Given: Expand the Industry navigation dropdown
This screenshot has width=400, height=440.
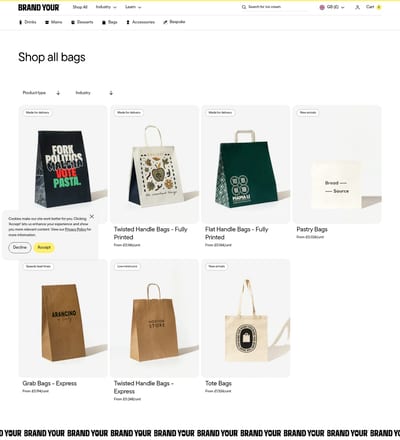Looking at the screenshot, I should [x=106, y=7].
